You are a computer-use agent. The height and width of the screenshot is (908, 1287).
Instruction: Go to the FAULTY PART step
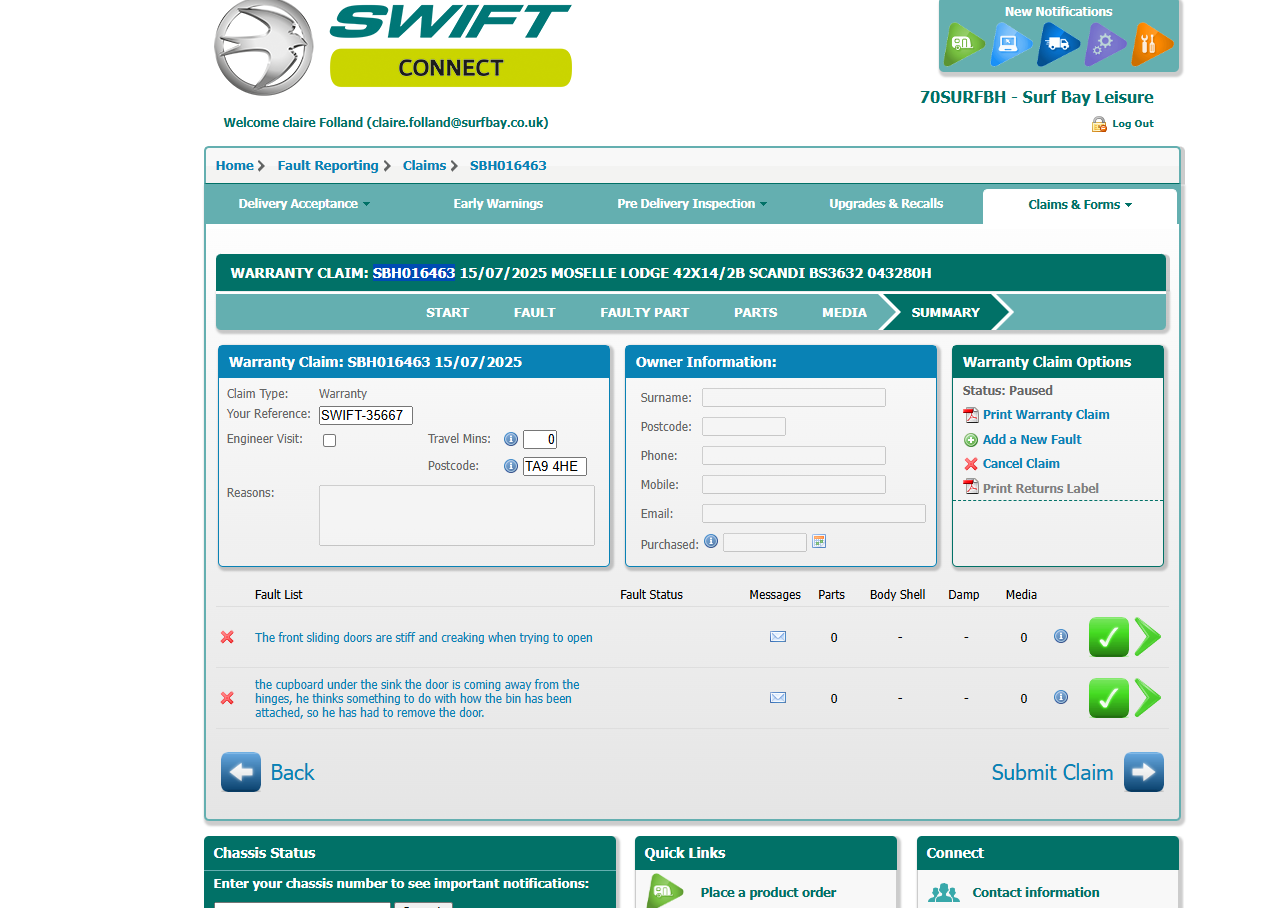click(x=644, y=312)
